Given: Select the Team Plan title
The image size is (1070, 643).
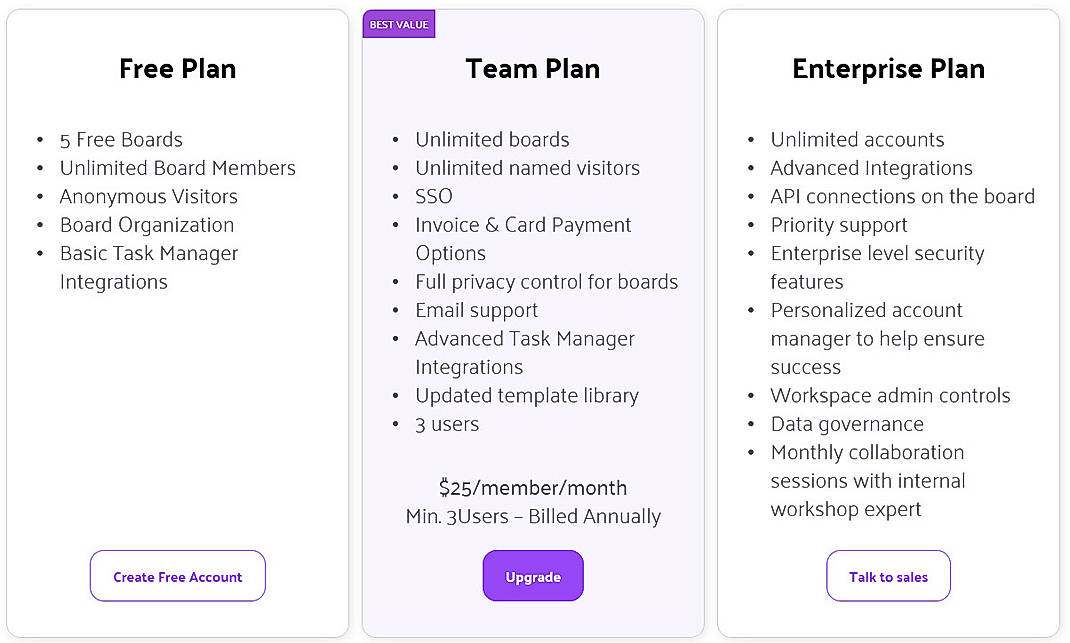Looking at the screenshot, I should pos(533,69).
